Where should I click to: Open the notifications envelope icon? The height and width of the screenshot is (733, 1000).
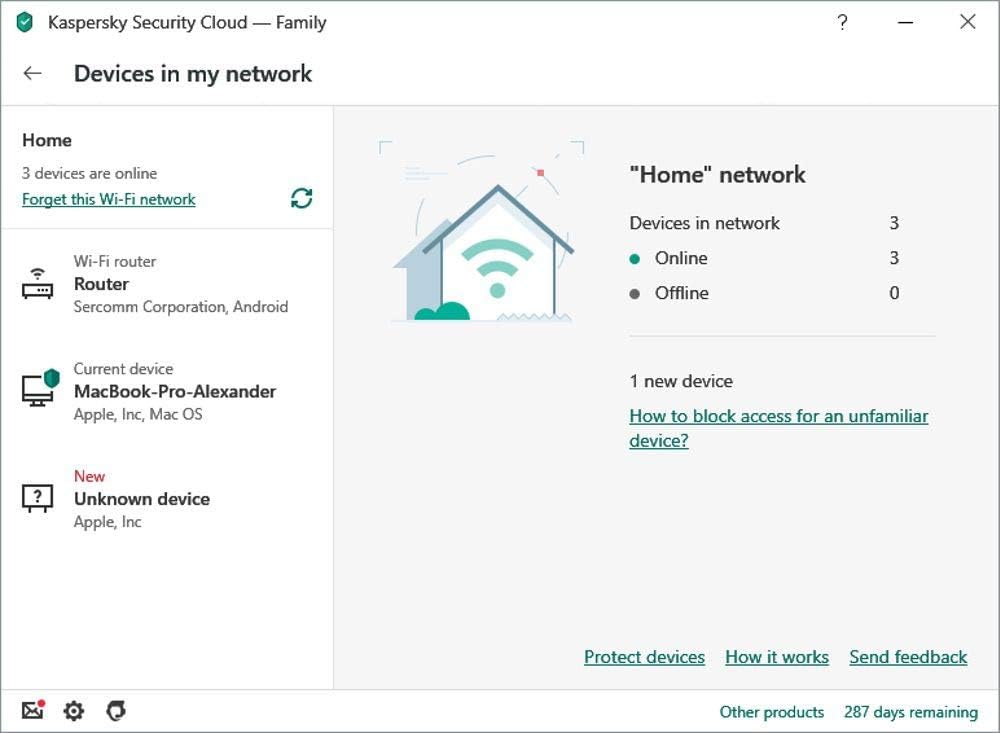[x=33, y=710]
